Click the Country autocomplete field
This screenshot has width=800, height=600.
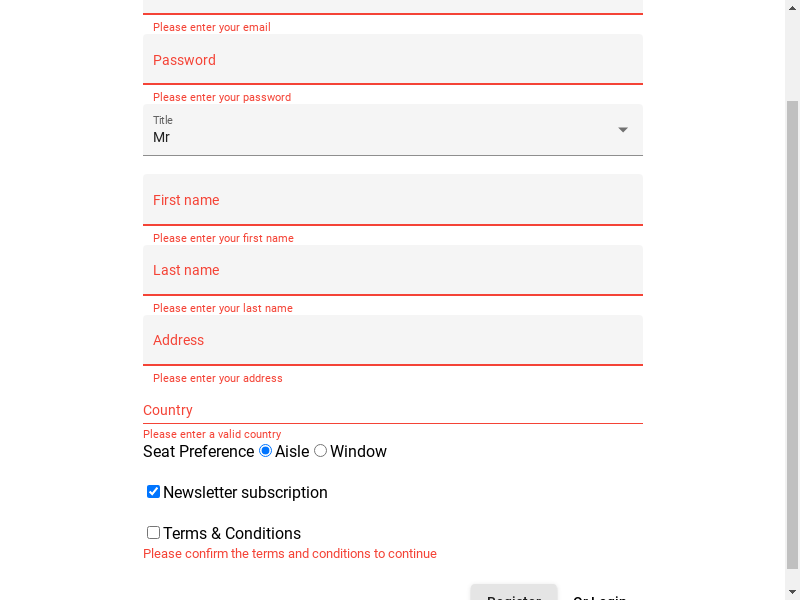pyautogui.click(x=392, y=410)
